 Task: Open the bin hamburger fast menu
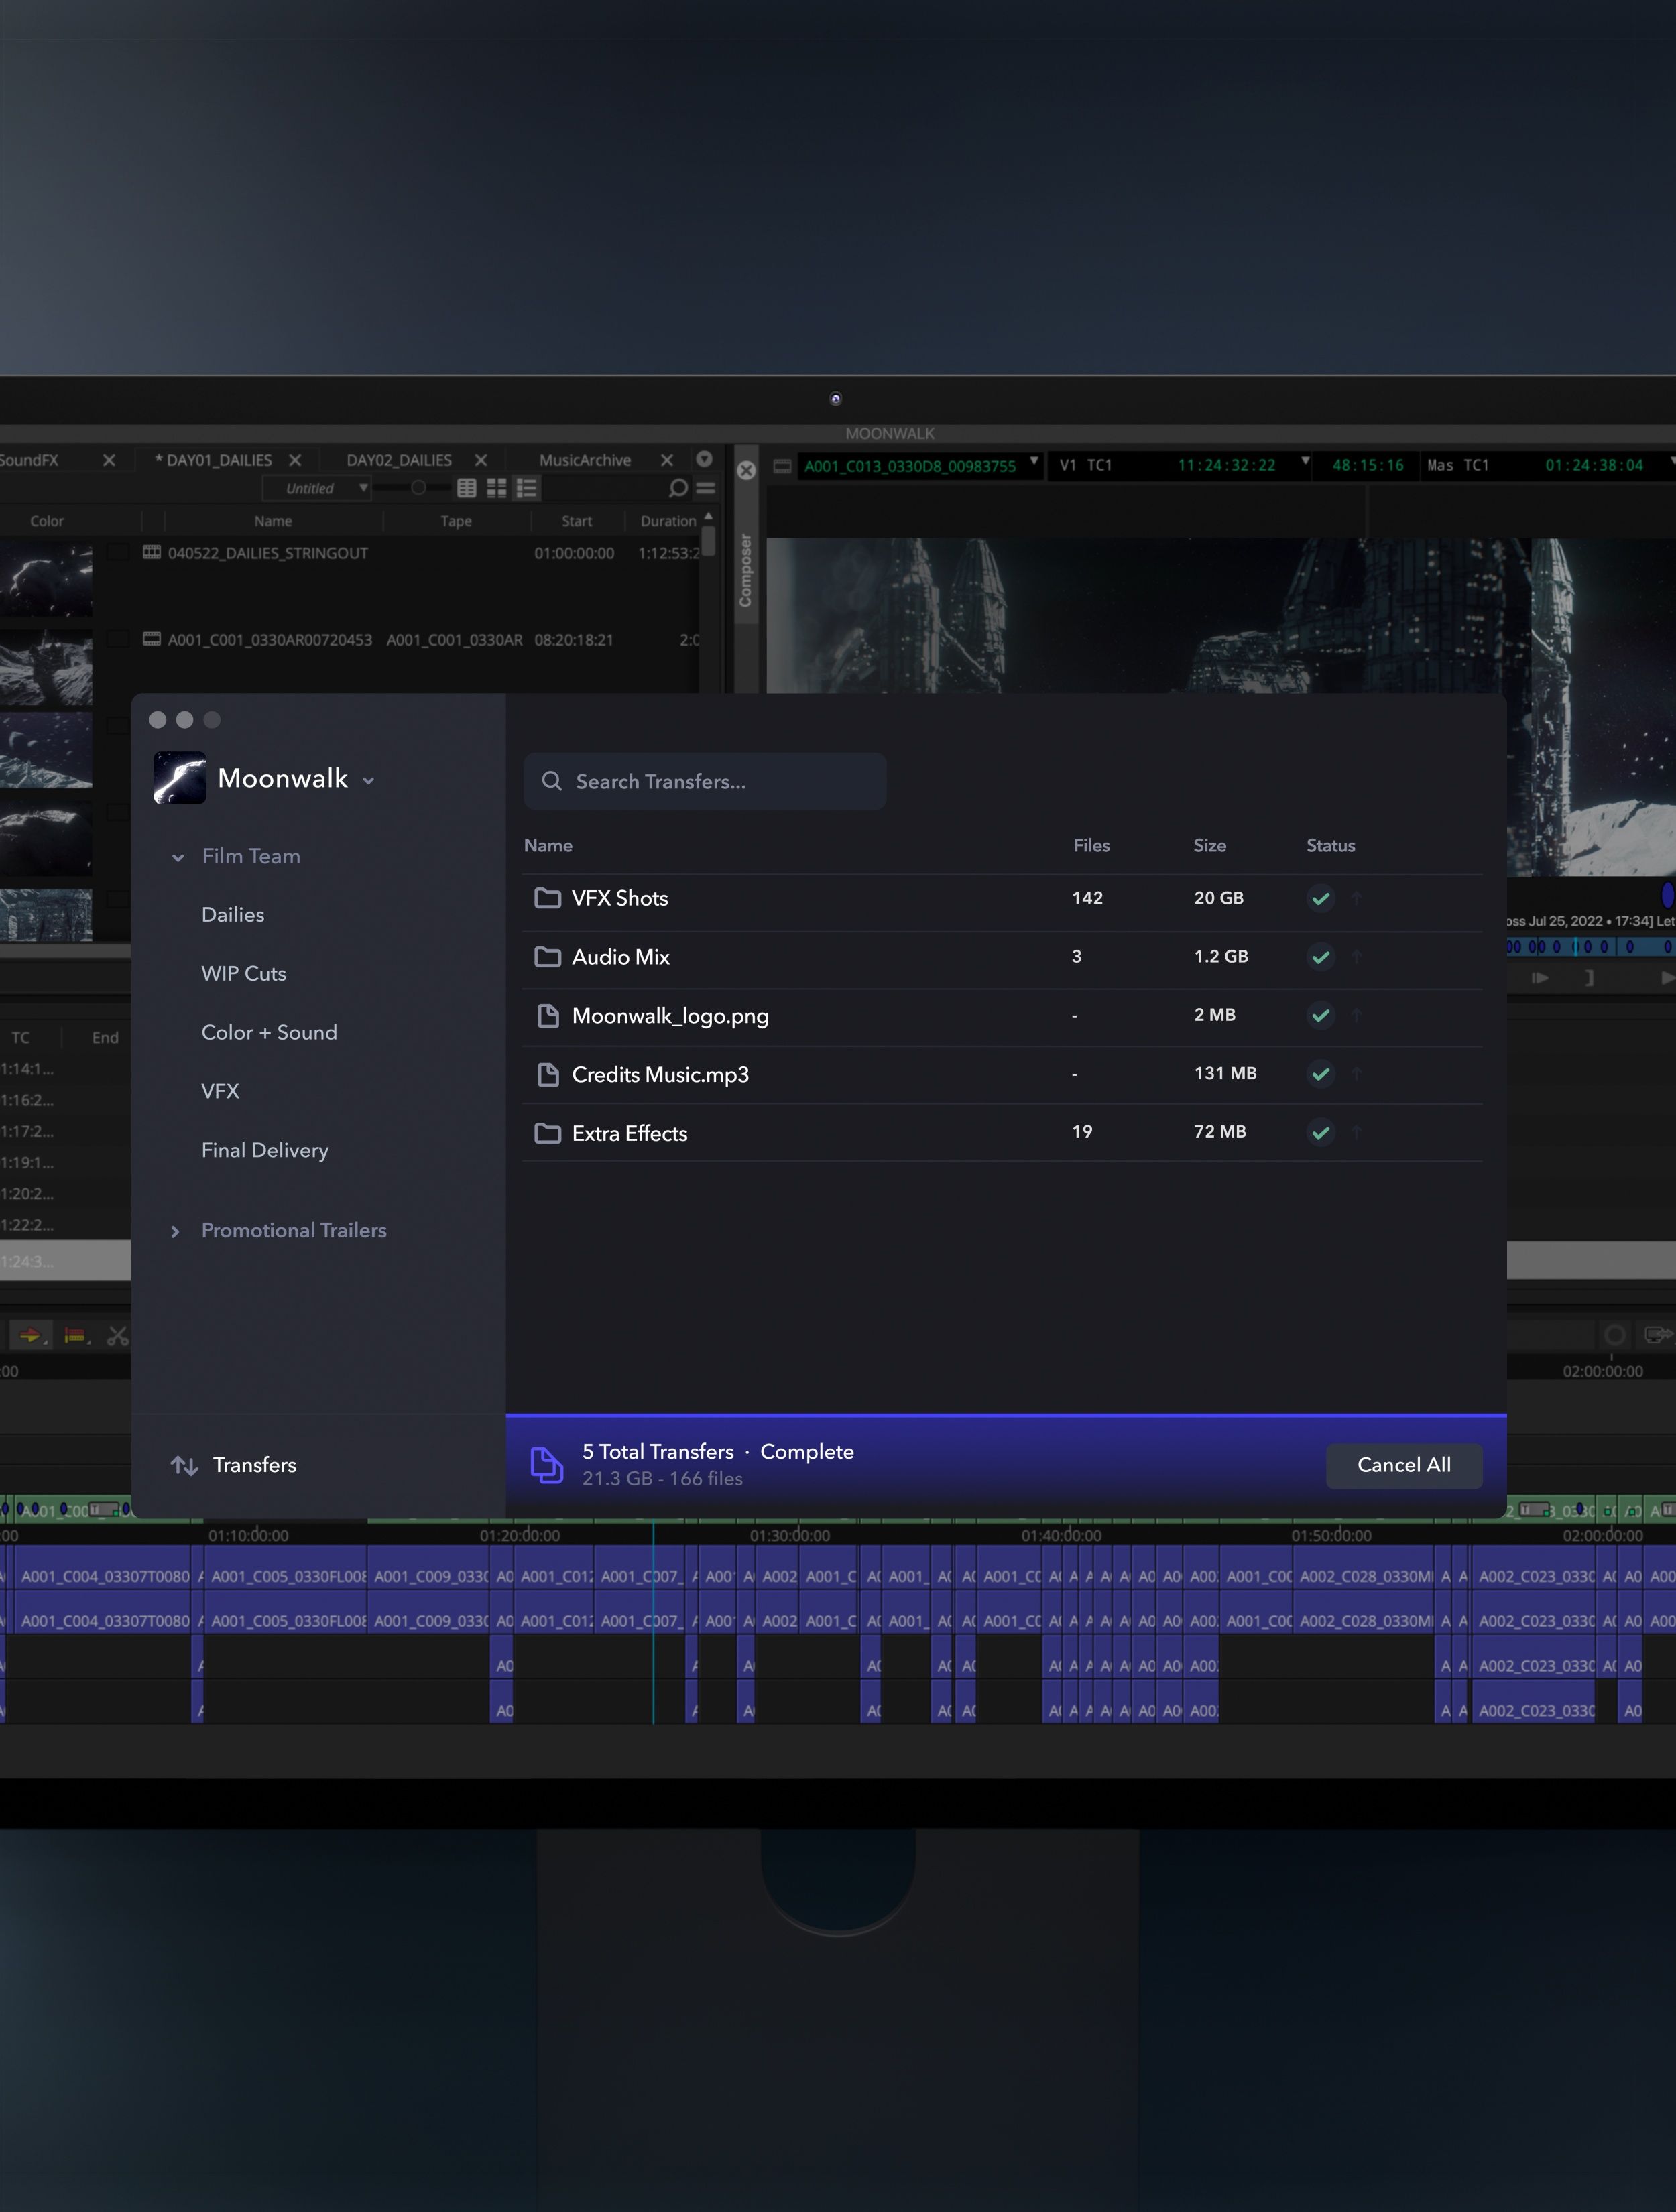point(706,488)
